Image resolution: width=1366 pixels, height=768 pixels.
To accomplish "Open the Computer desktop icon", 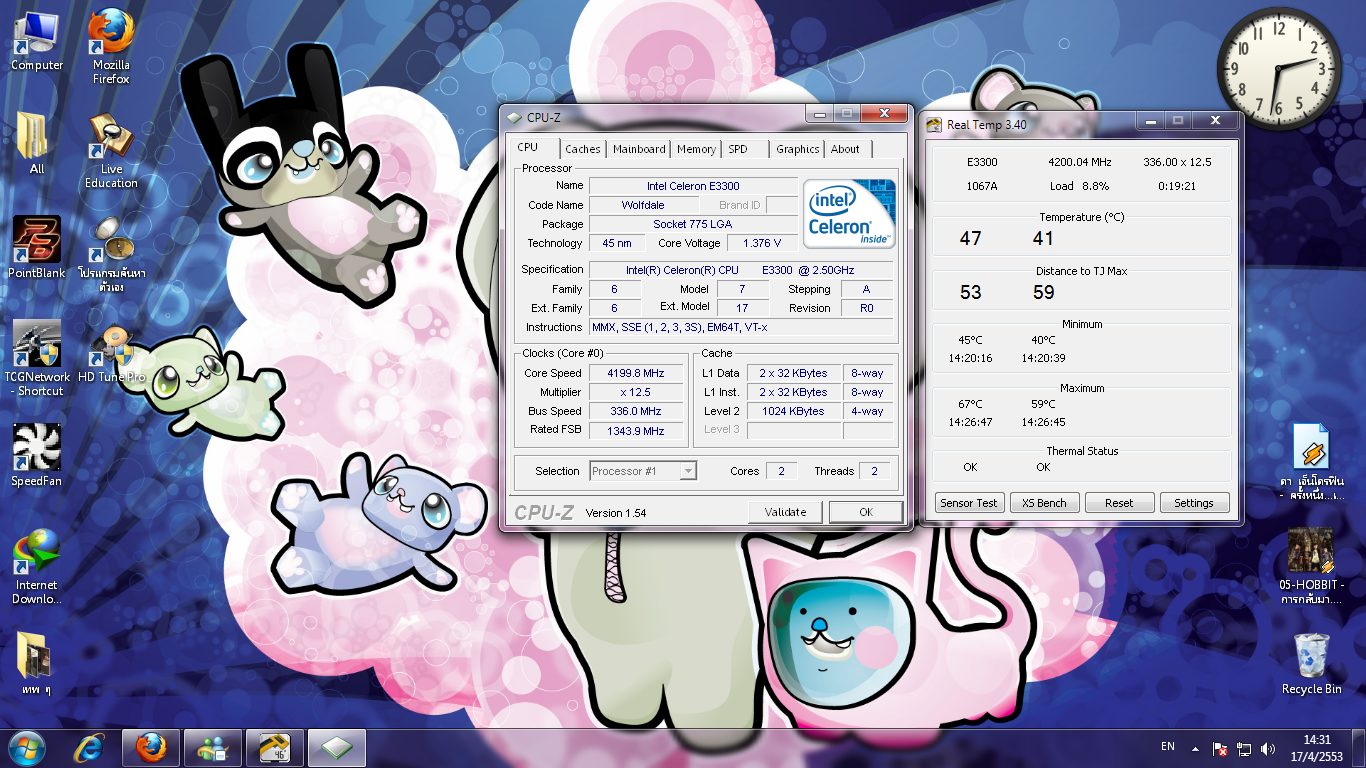I will (37, 42).
